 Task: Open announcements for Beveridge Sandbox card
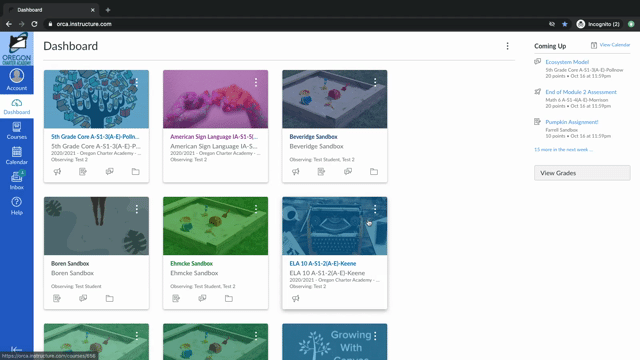coord(296,172)
